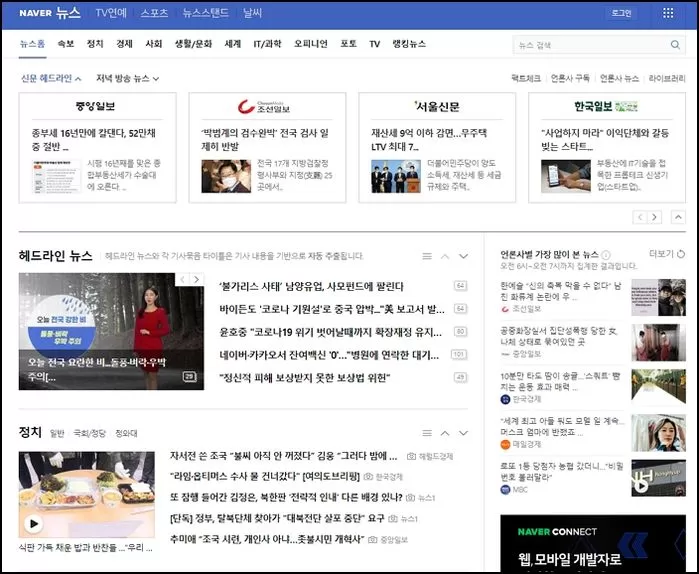The width and height of the screenshot is (699, 574).
Task: Go to TV연예 in top bar
Action: coord(111,13)
